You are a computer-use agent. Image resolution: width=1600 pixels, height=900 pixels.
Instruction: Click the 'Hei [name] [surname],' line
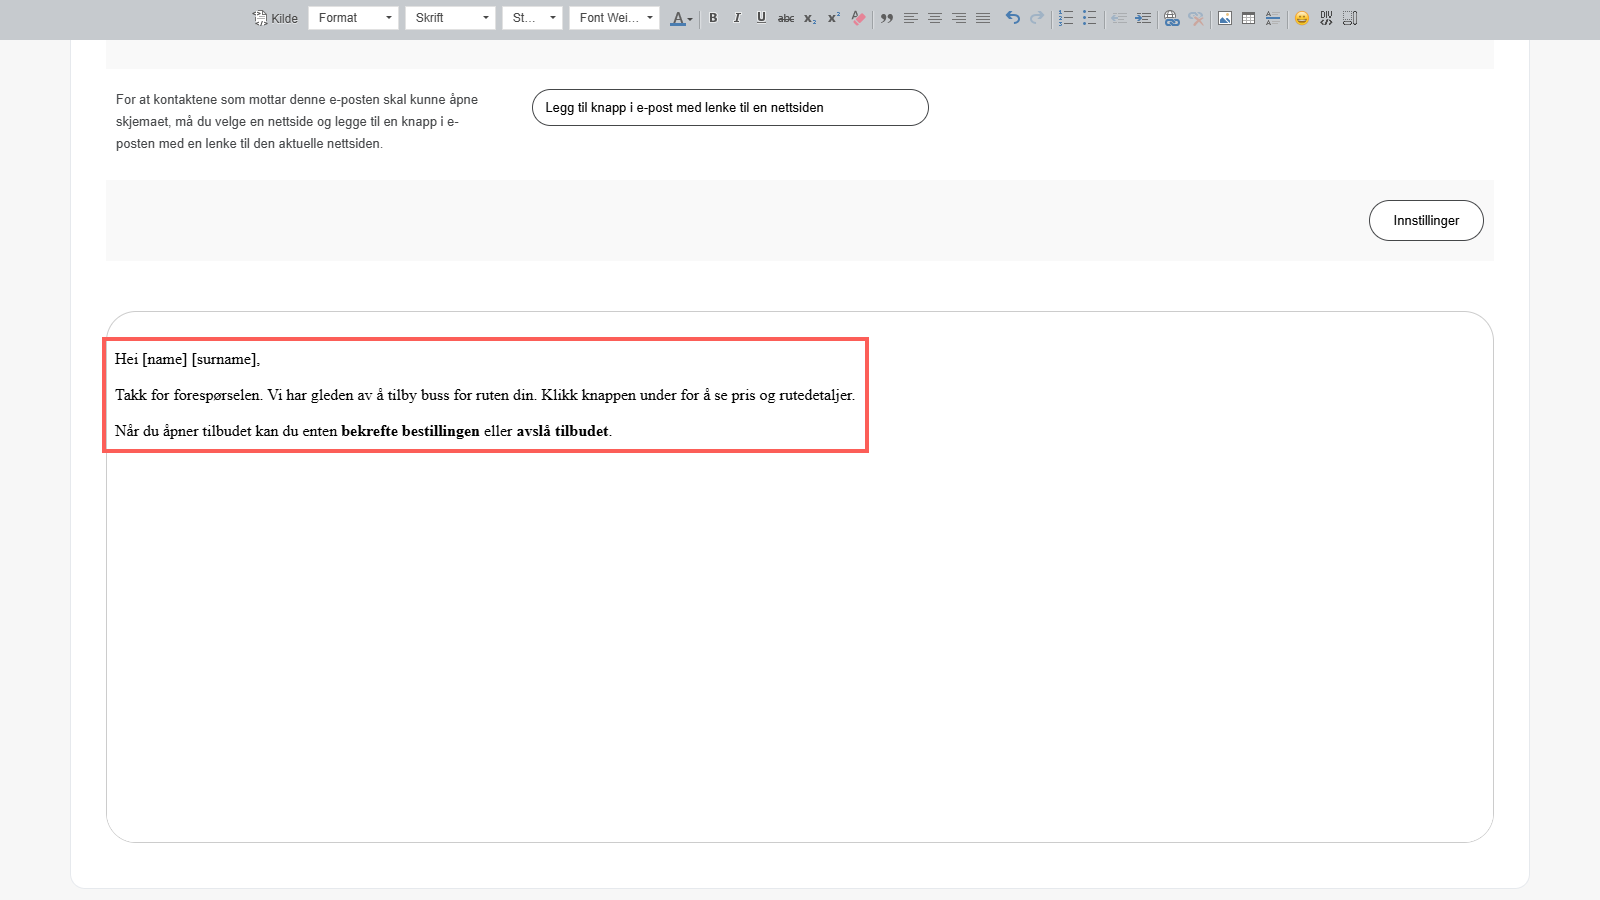coord(187,359)
